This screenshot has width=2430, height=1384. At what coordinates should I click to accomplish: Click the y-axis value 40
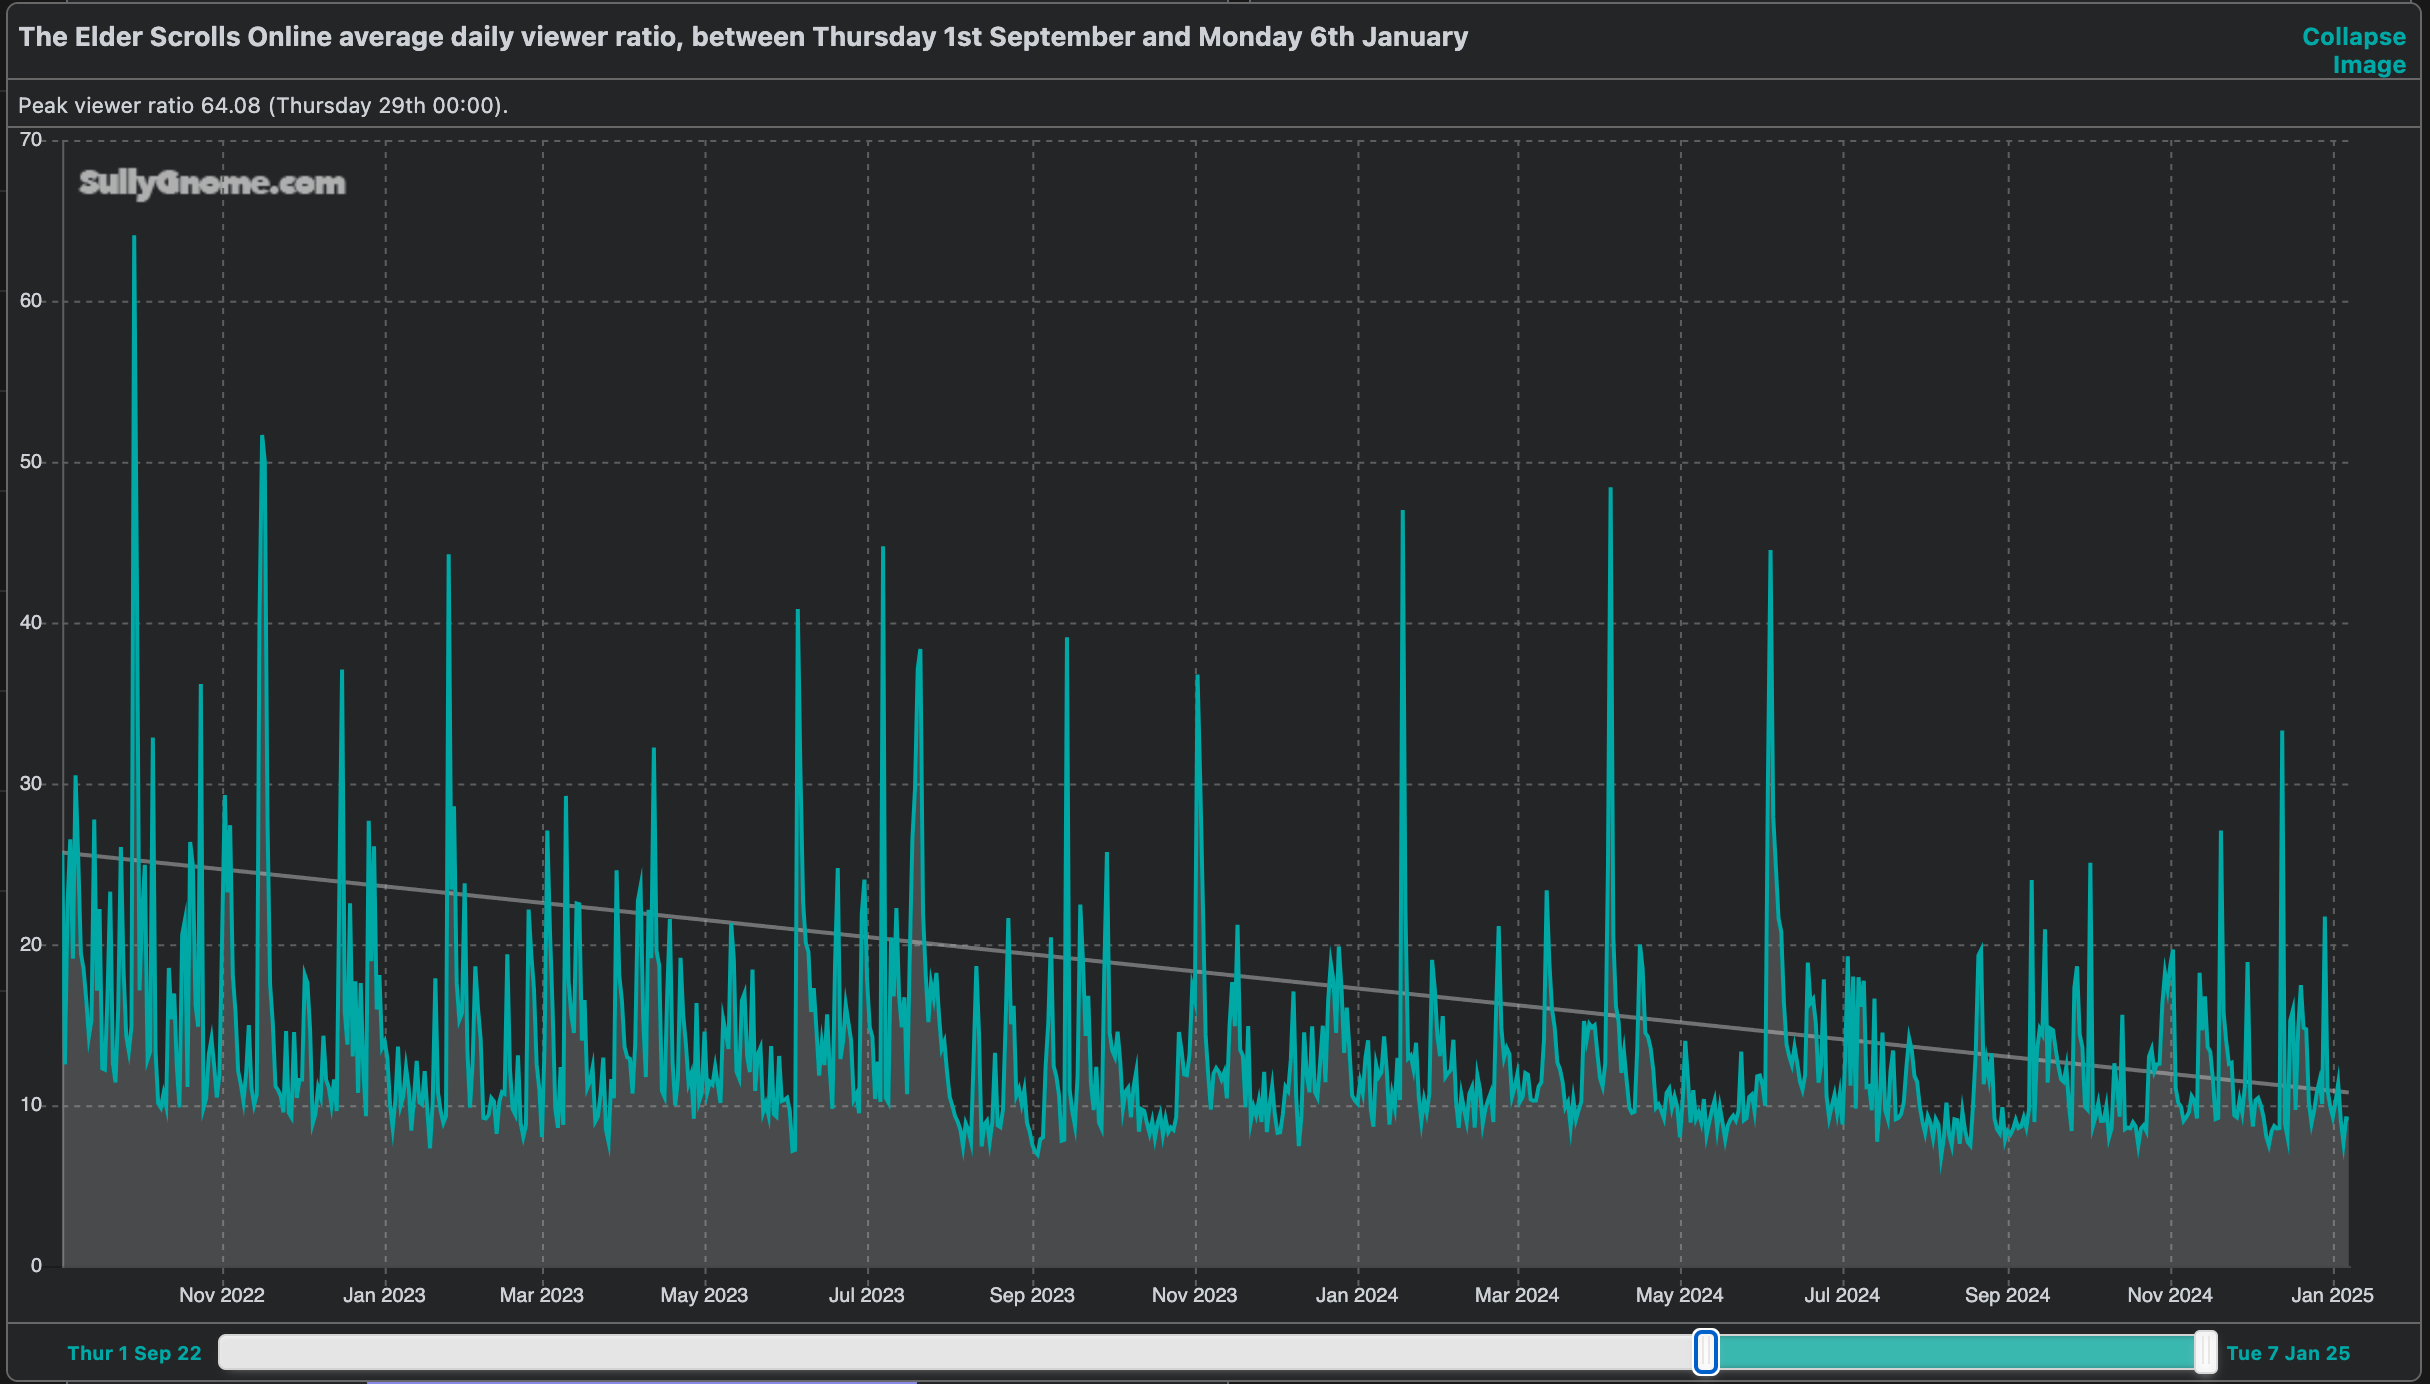pos(31,623)
